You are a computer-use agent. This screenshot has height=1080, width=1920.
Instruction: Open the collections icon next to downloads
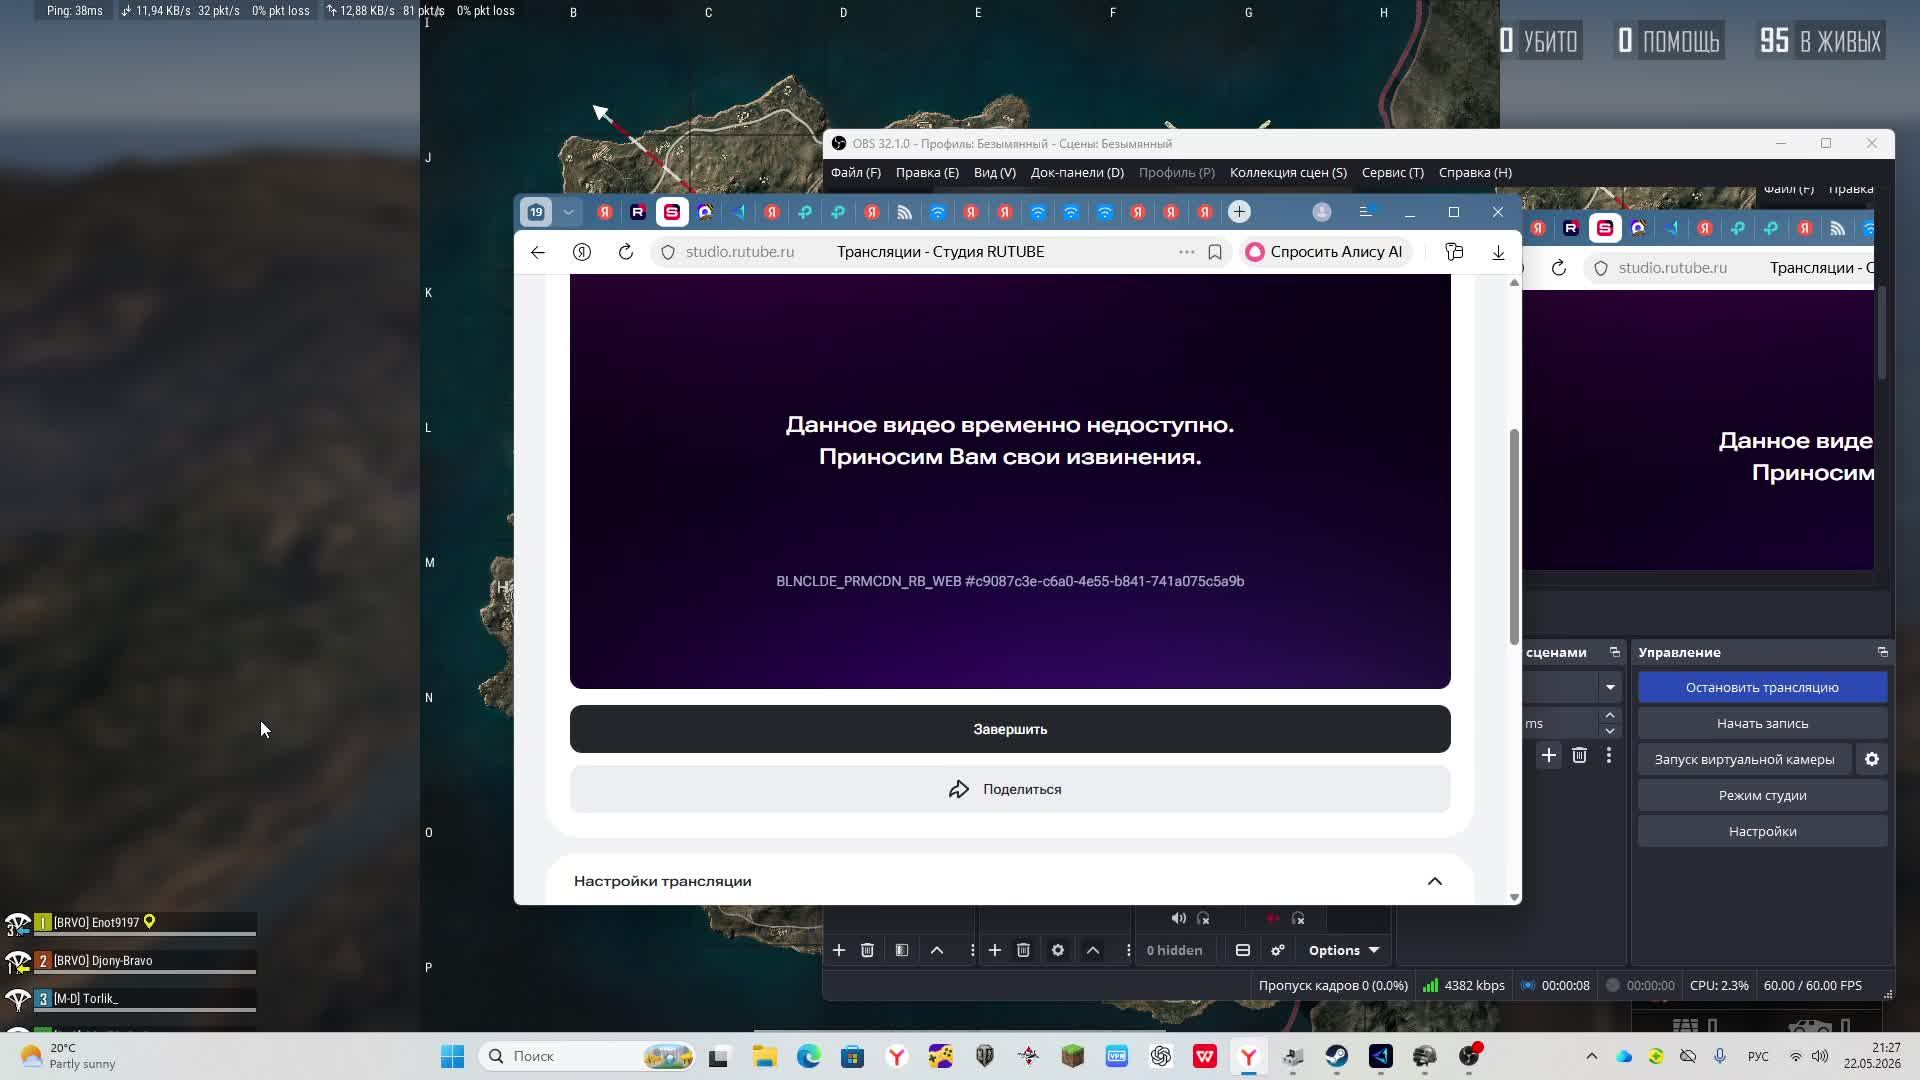point(1454,252)
